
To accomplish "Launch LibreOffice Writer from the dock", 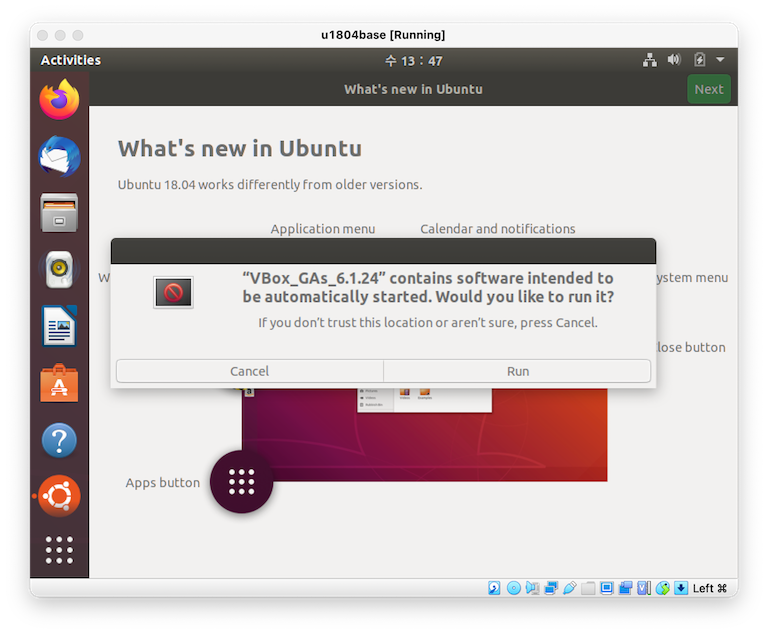I will click(x=59, y=326).
